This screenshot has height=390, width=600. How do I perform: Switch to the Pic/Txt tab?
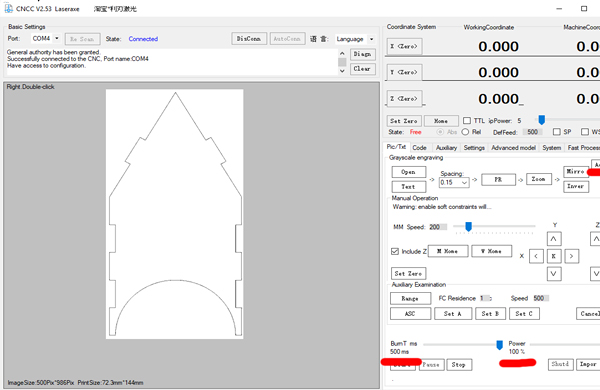tap(396, 147)
